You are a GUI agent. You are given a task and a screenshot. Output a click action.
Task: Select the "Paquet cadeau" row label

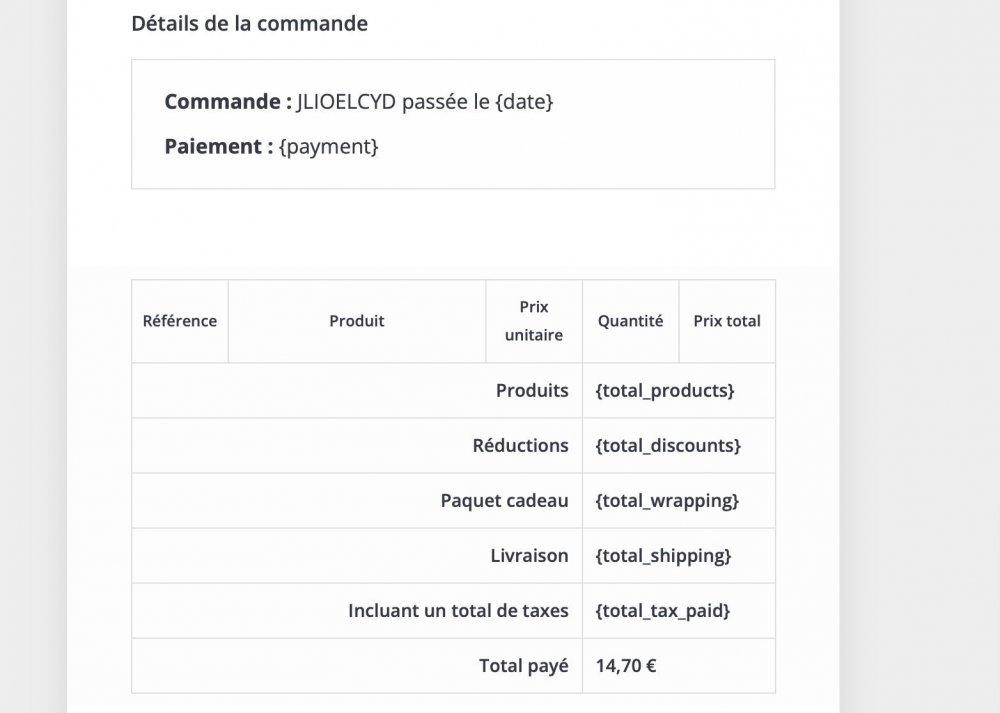(504, 501)
